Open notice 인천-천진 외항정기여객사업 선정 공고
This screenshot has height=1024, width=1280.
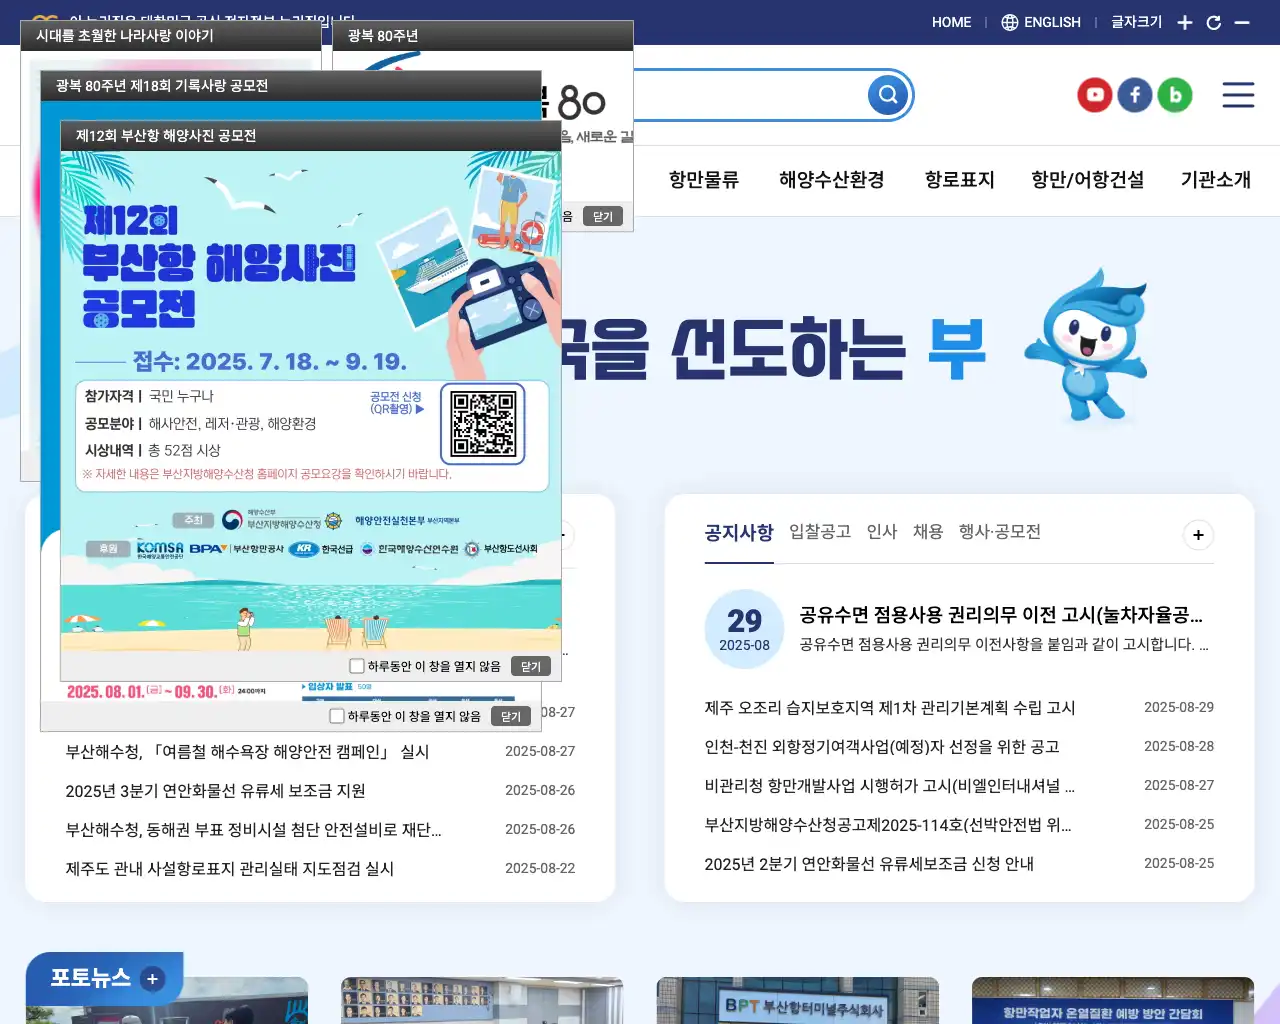[882, 747]
